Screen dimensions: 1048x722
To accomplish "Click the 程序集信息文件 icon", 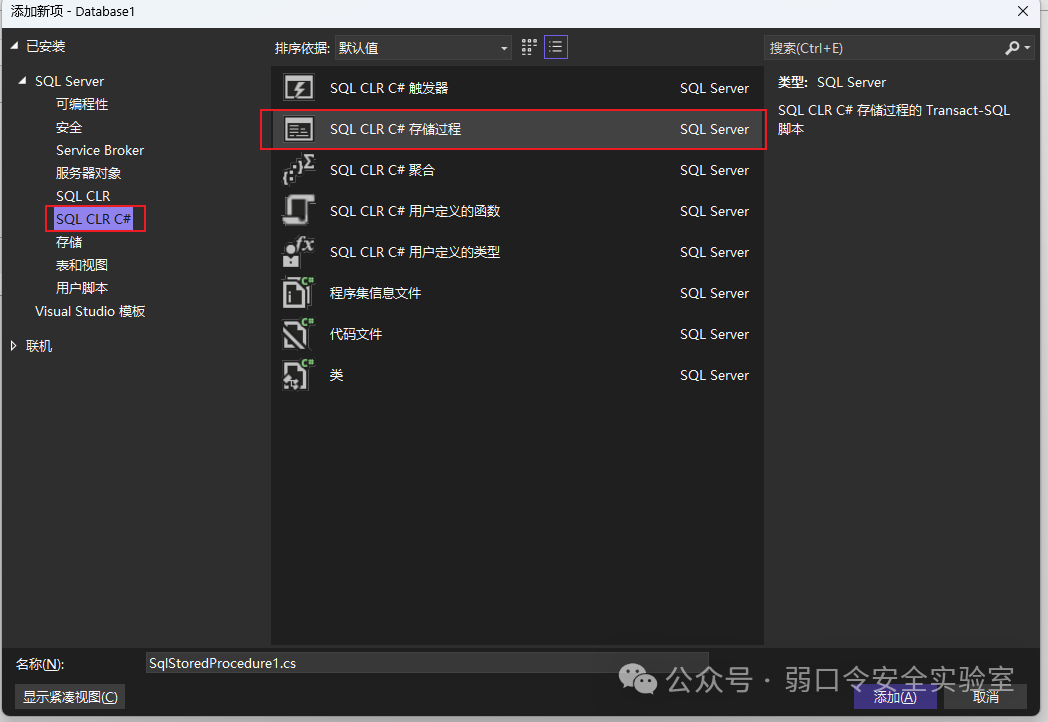I will (x=298, y=293).
